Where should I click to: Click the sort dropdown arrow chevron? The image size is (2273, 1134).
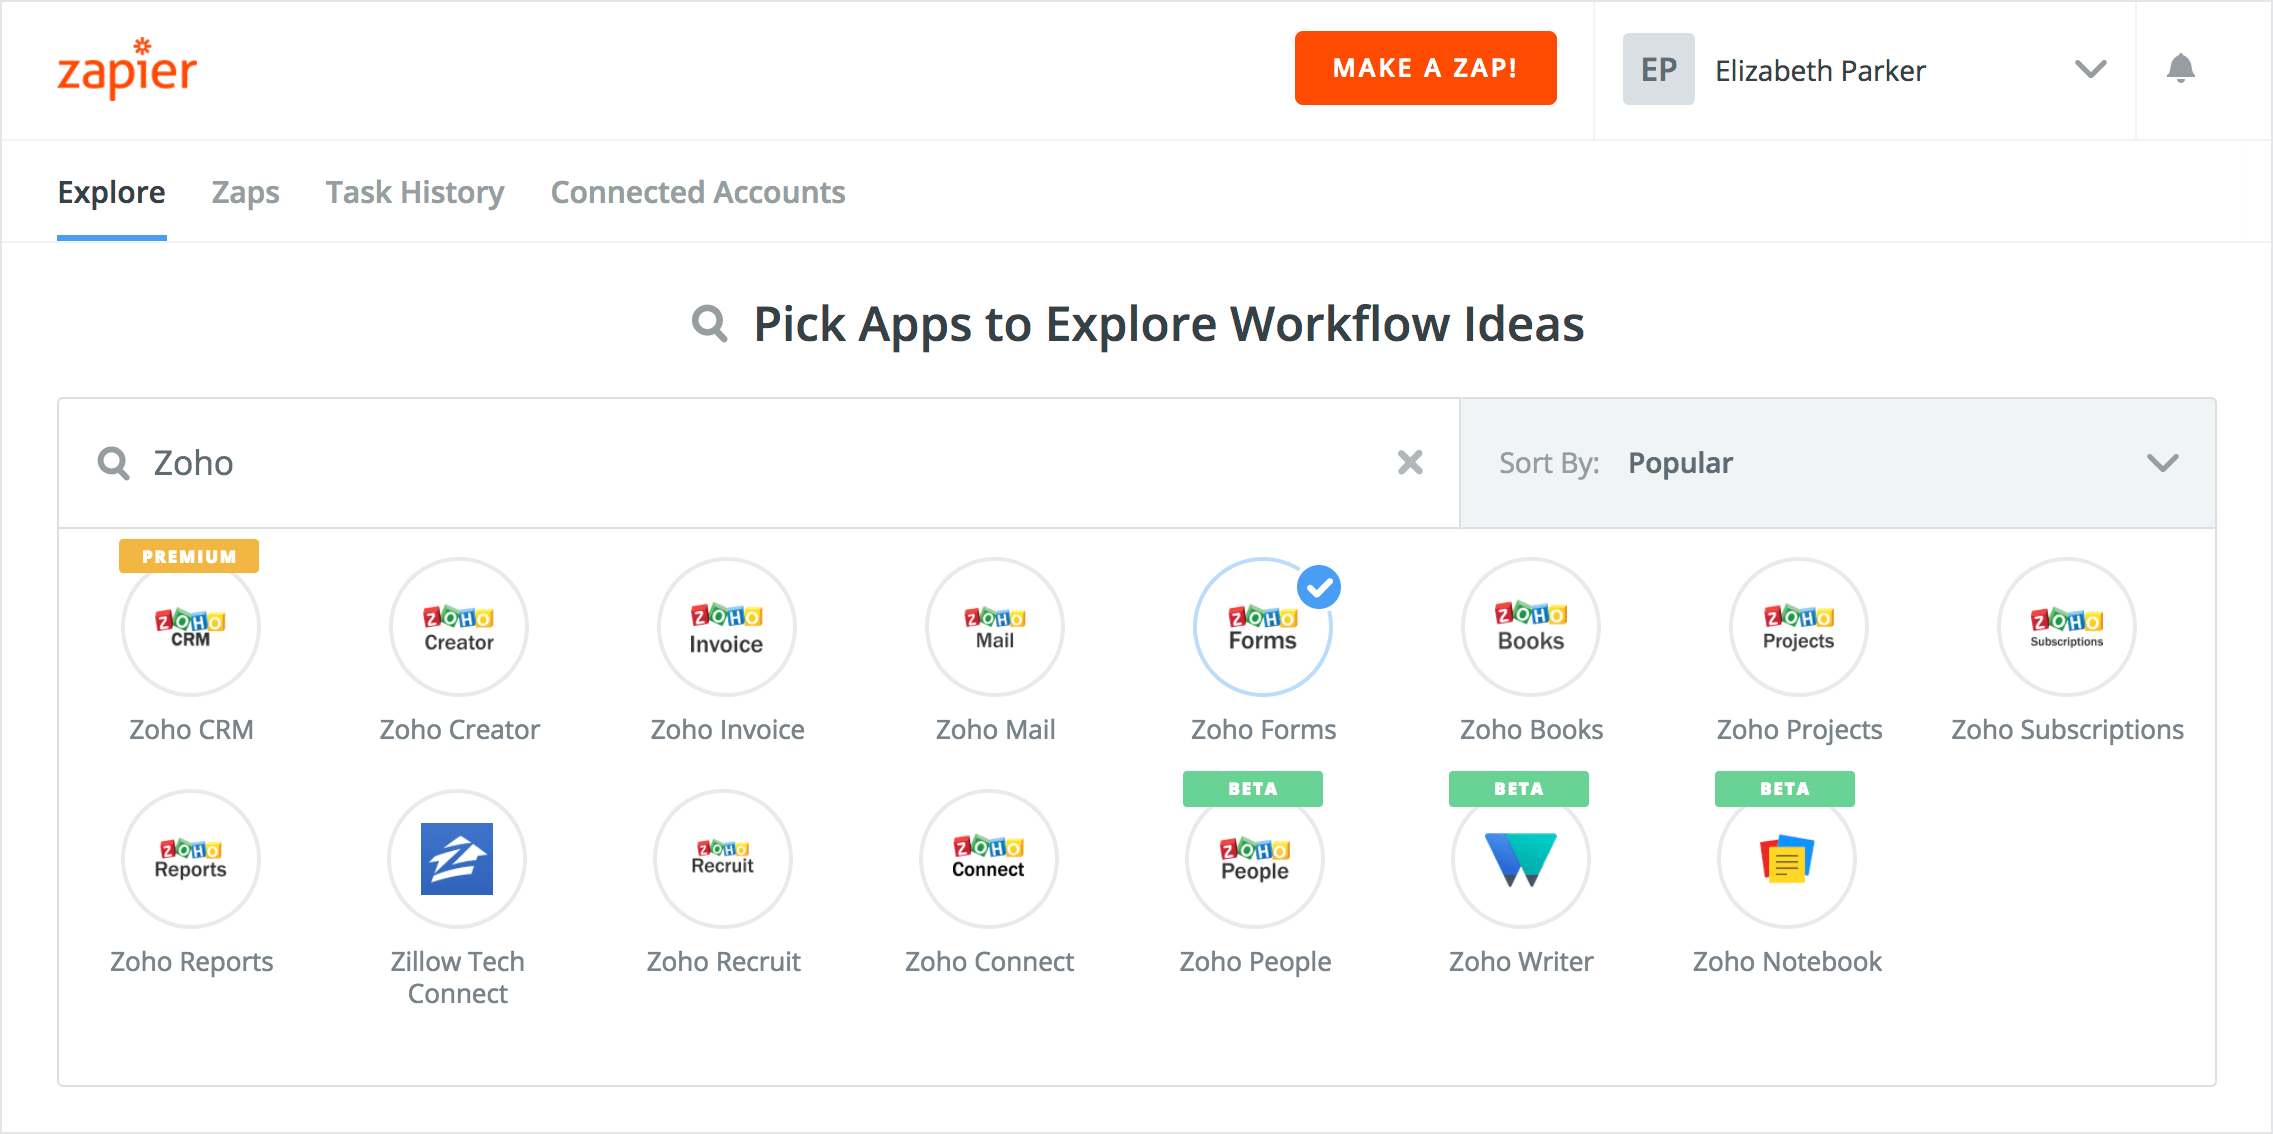(2162, 463)
